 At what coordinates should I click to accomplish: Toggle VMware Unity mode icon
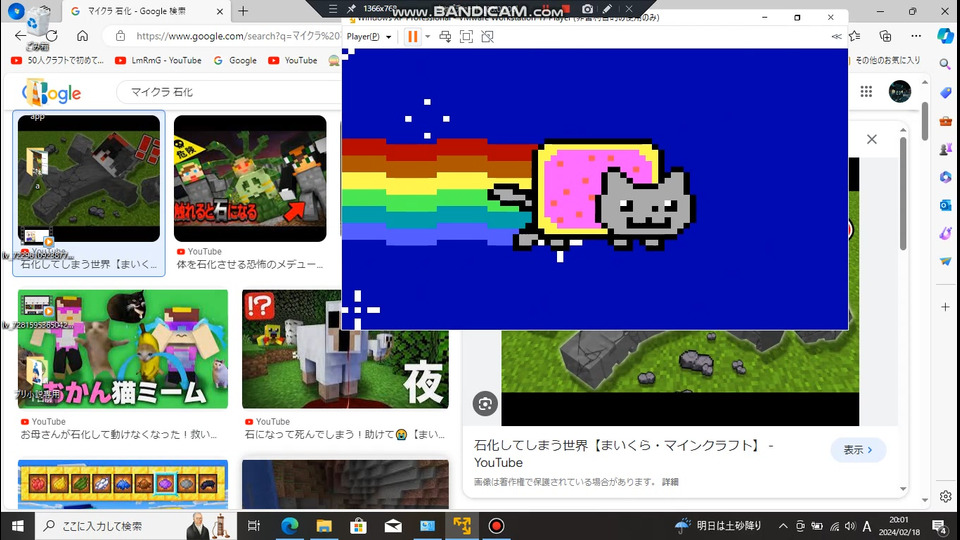(487, 37)
